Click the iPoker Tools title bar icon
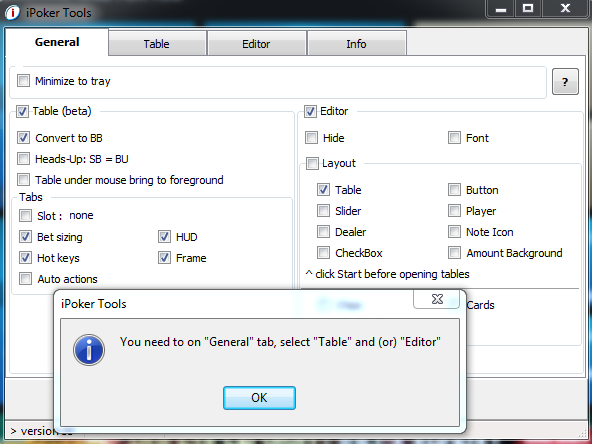This screenshot has width=592, height=444. [12, 13]
